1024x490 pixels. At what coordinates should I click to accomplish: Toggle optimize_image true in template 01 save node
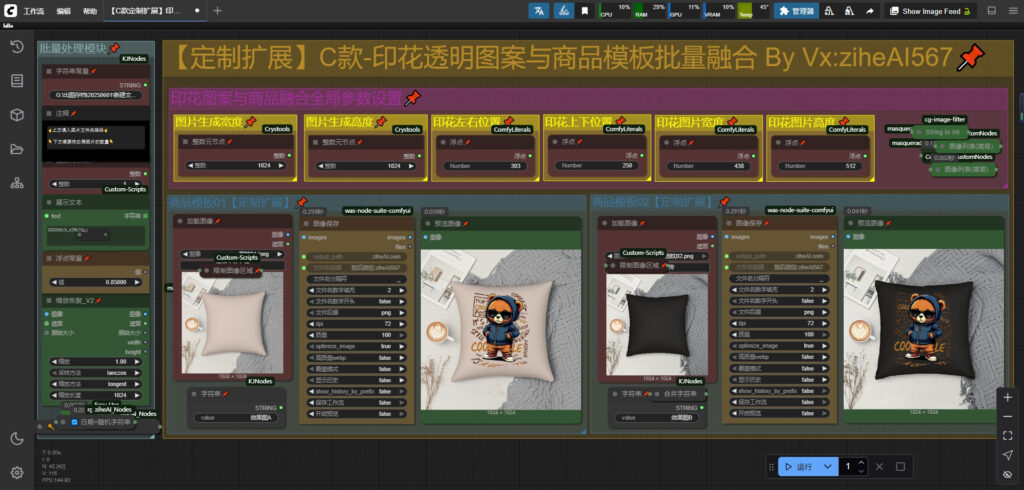tap(357, 346)
